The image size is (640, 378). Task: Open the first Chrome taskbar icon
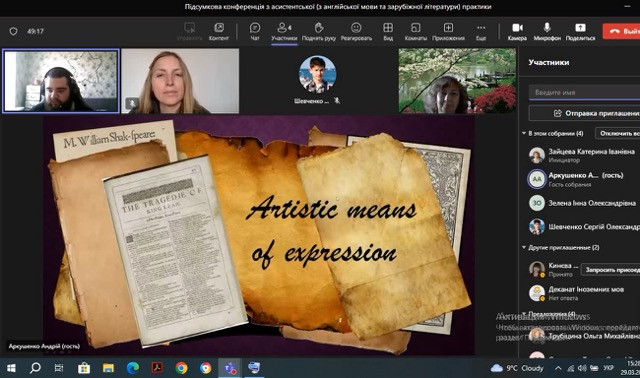point(182,368)
